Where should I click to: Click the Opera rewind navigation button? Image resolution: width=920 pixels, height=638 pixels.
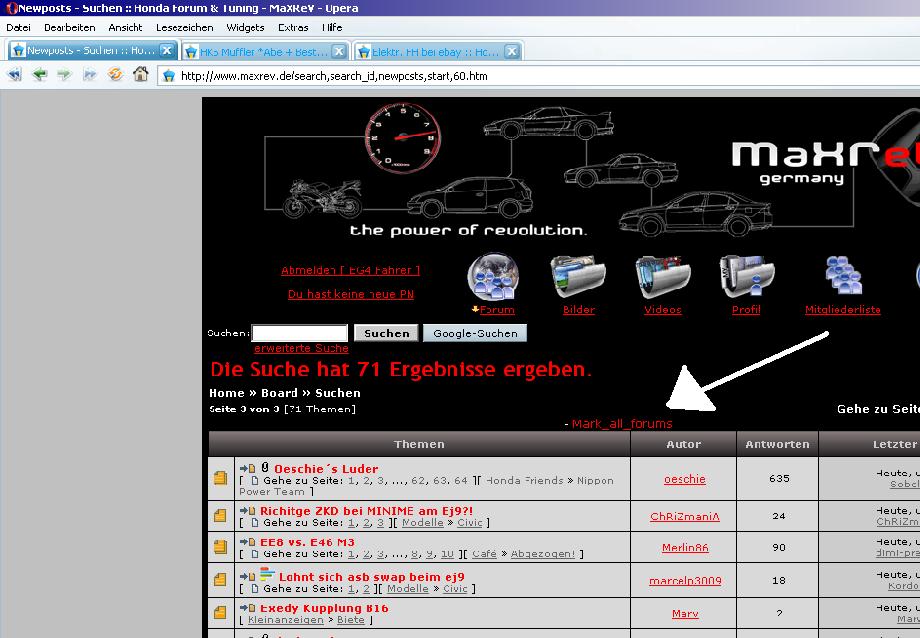pos(15,75)
